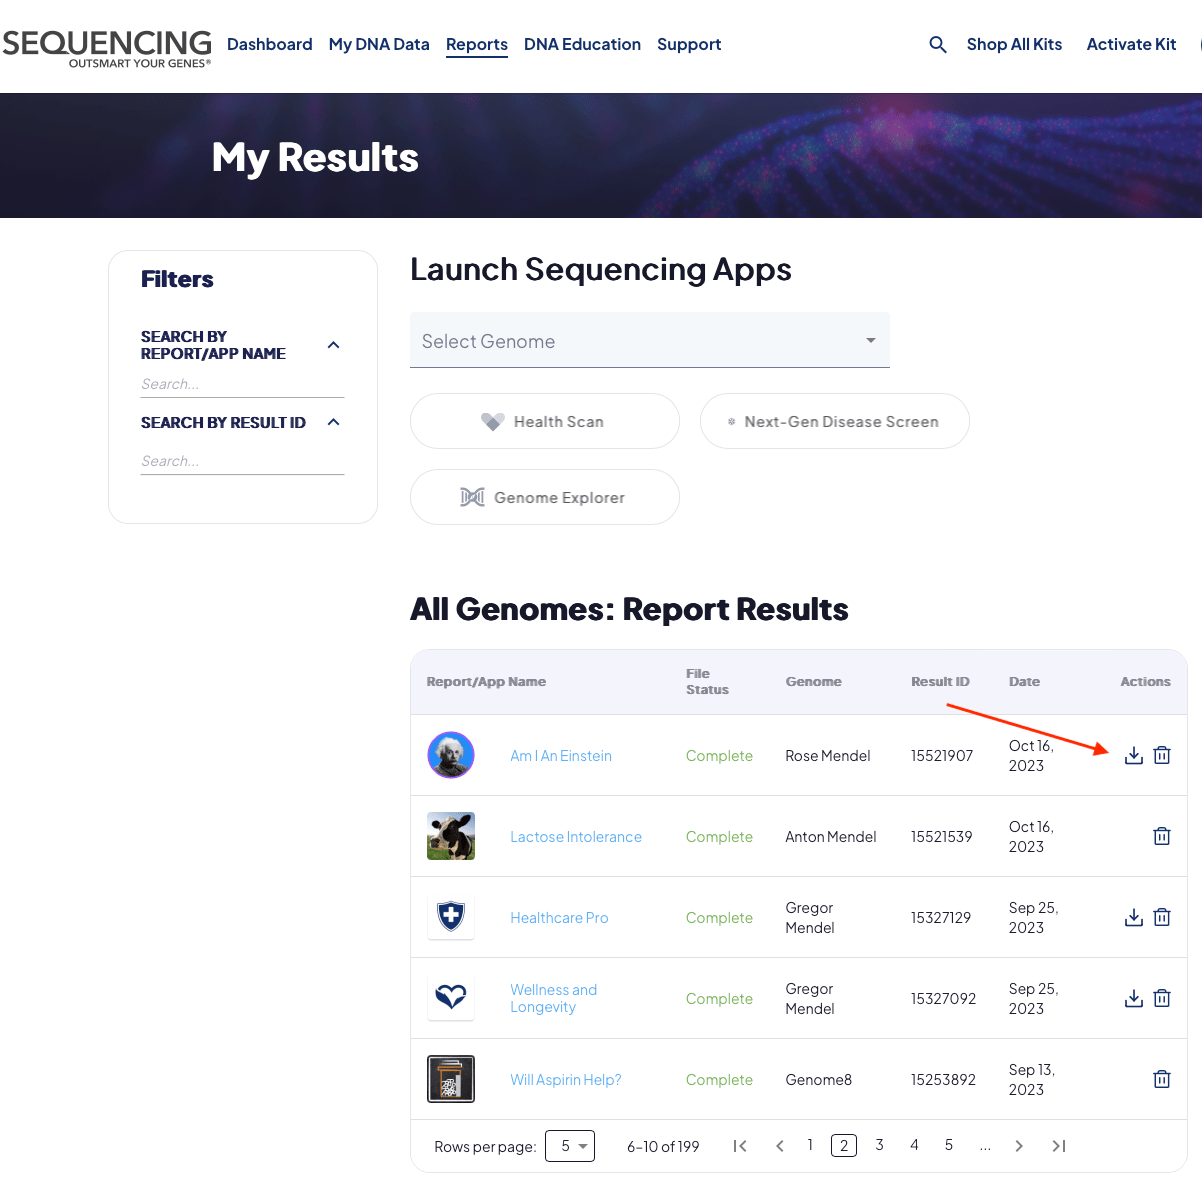Click result ID 15521907
This screenshot has height=1192, width=1202.
coord(942,756)
